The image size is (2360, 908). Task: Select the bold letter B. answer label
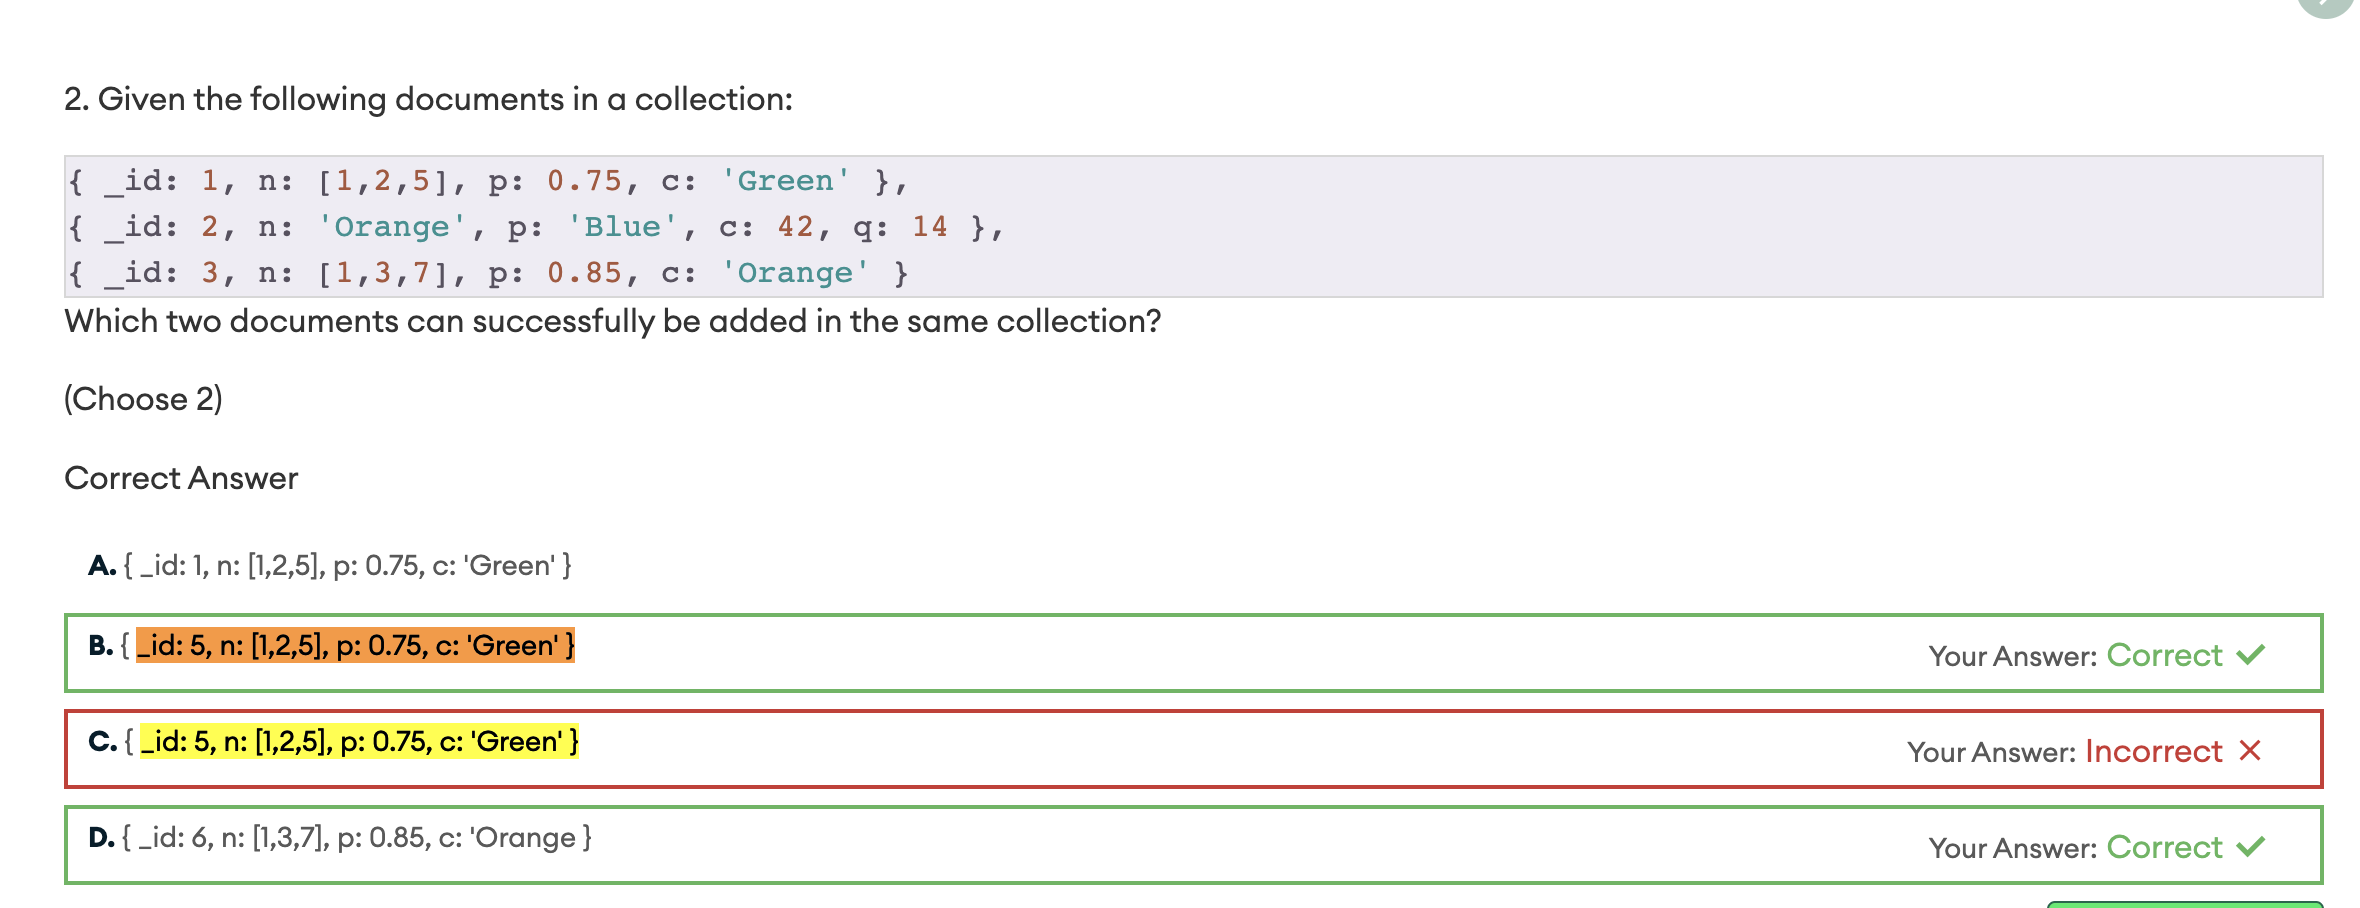point(100,646)
